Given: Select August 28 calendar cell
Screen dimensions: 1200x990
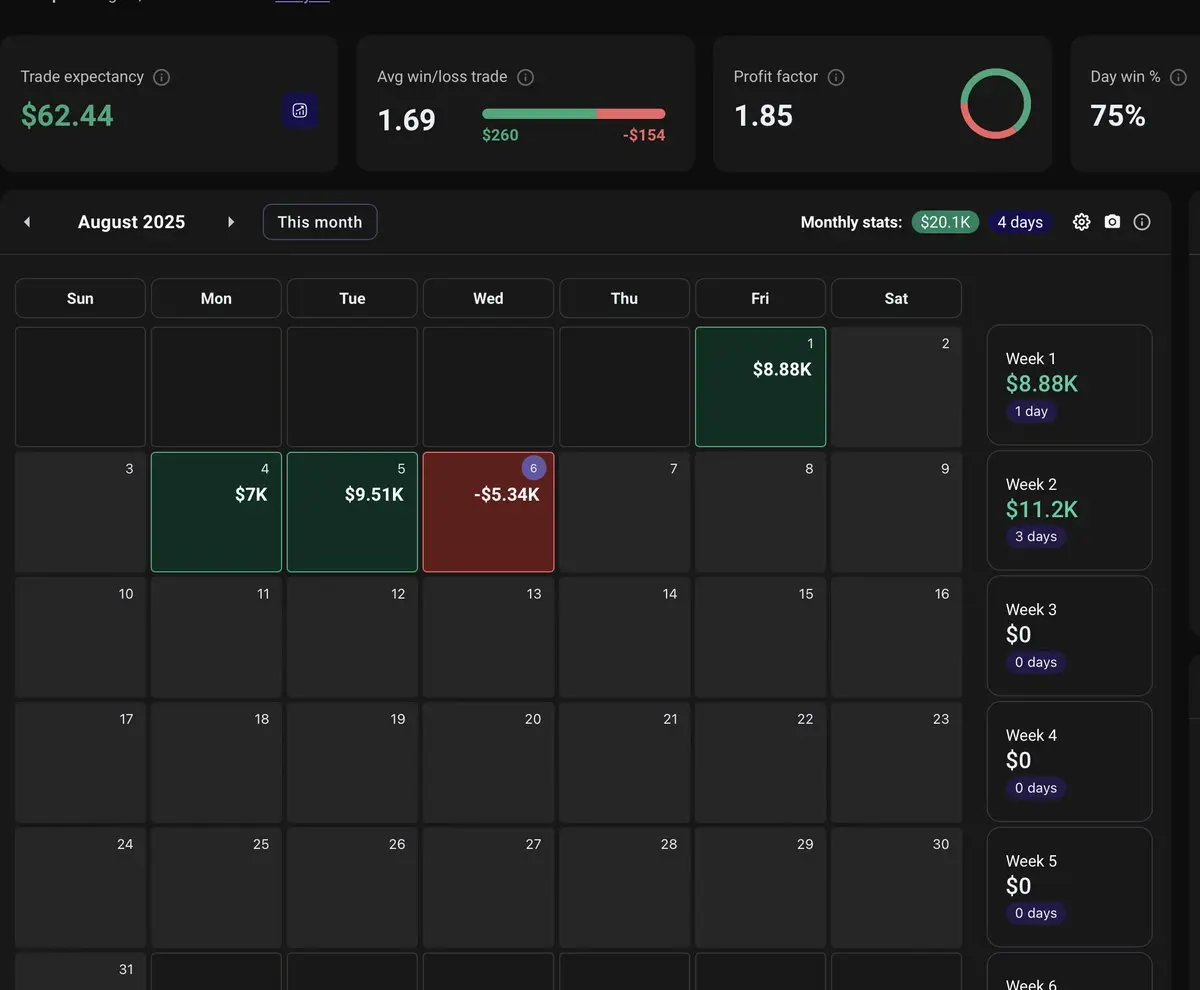Looking at the screenshot, I should pyautogui.click(x=624, y=888).
